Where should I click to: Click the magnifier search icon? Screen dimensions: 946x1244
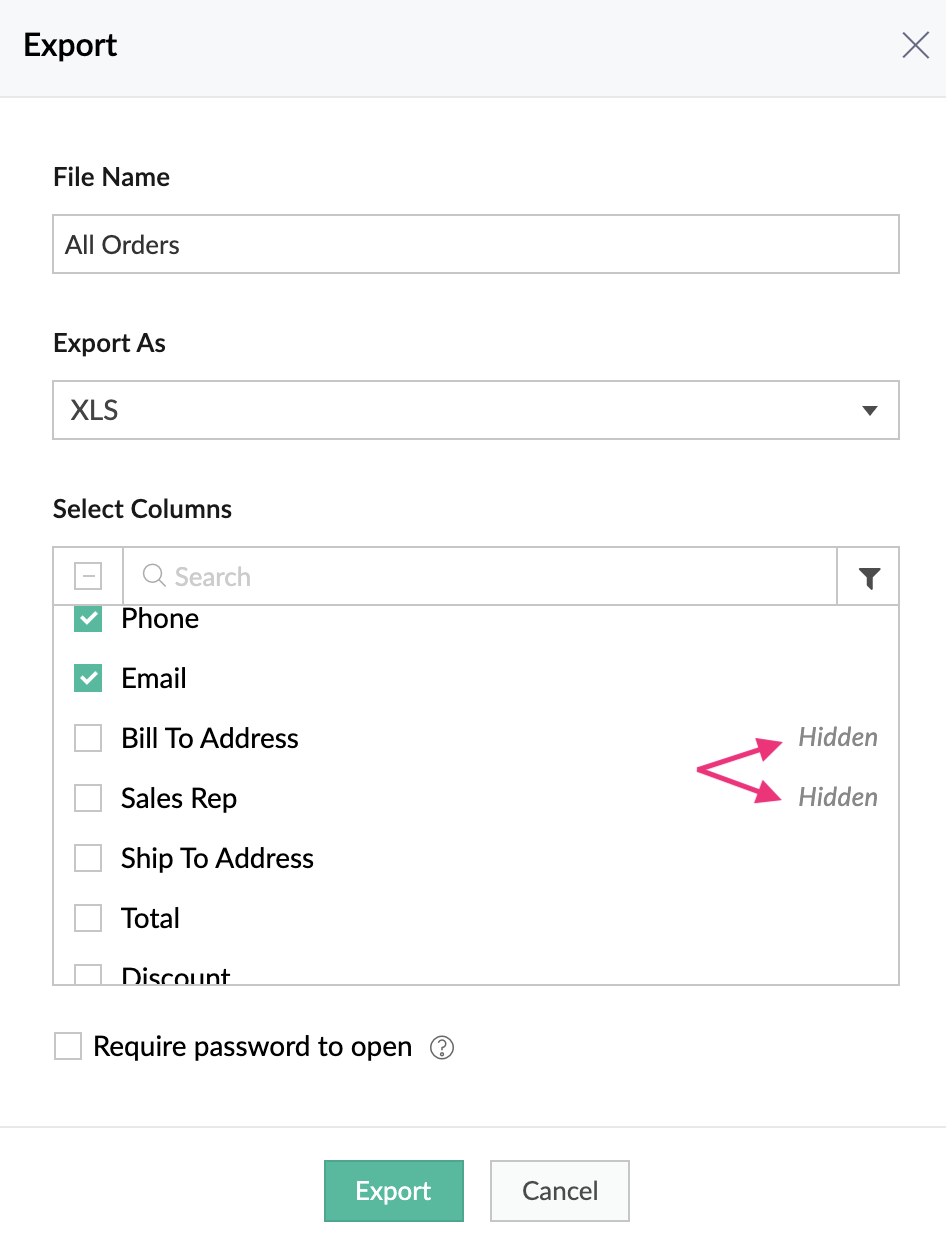click(x=154, y=576)
